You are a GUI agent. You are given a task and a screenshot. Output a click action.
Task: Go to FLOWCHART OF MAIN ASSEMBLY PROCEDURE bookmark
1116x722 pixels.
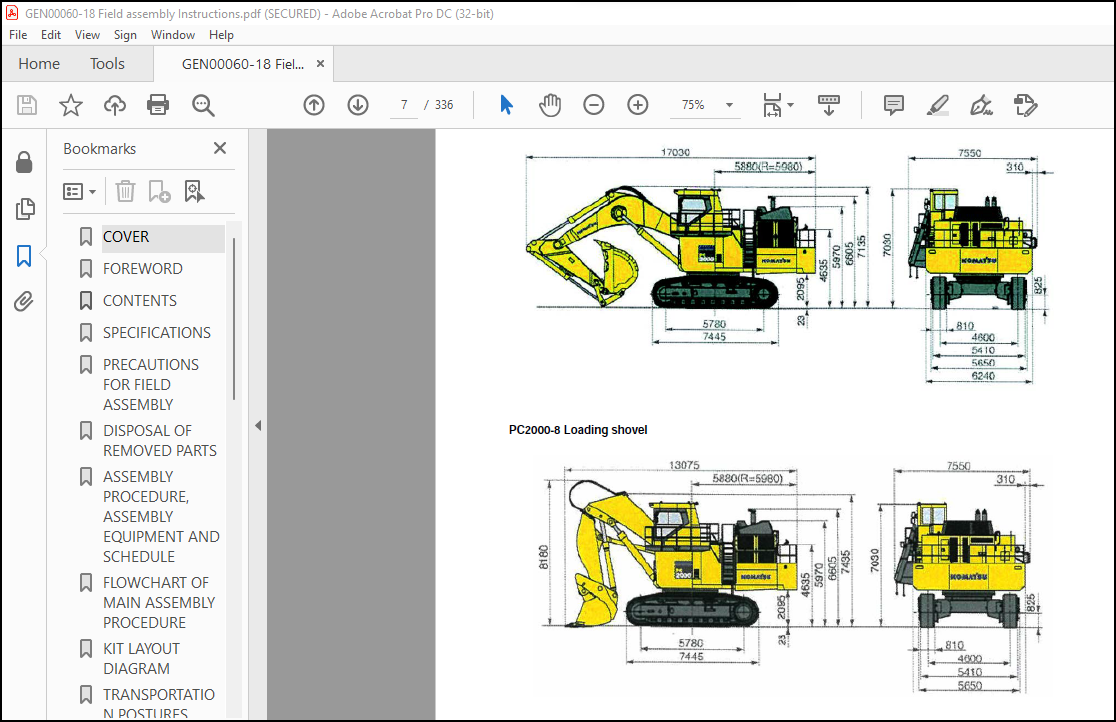159,602
